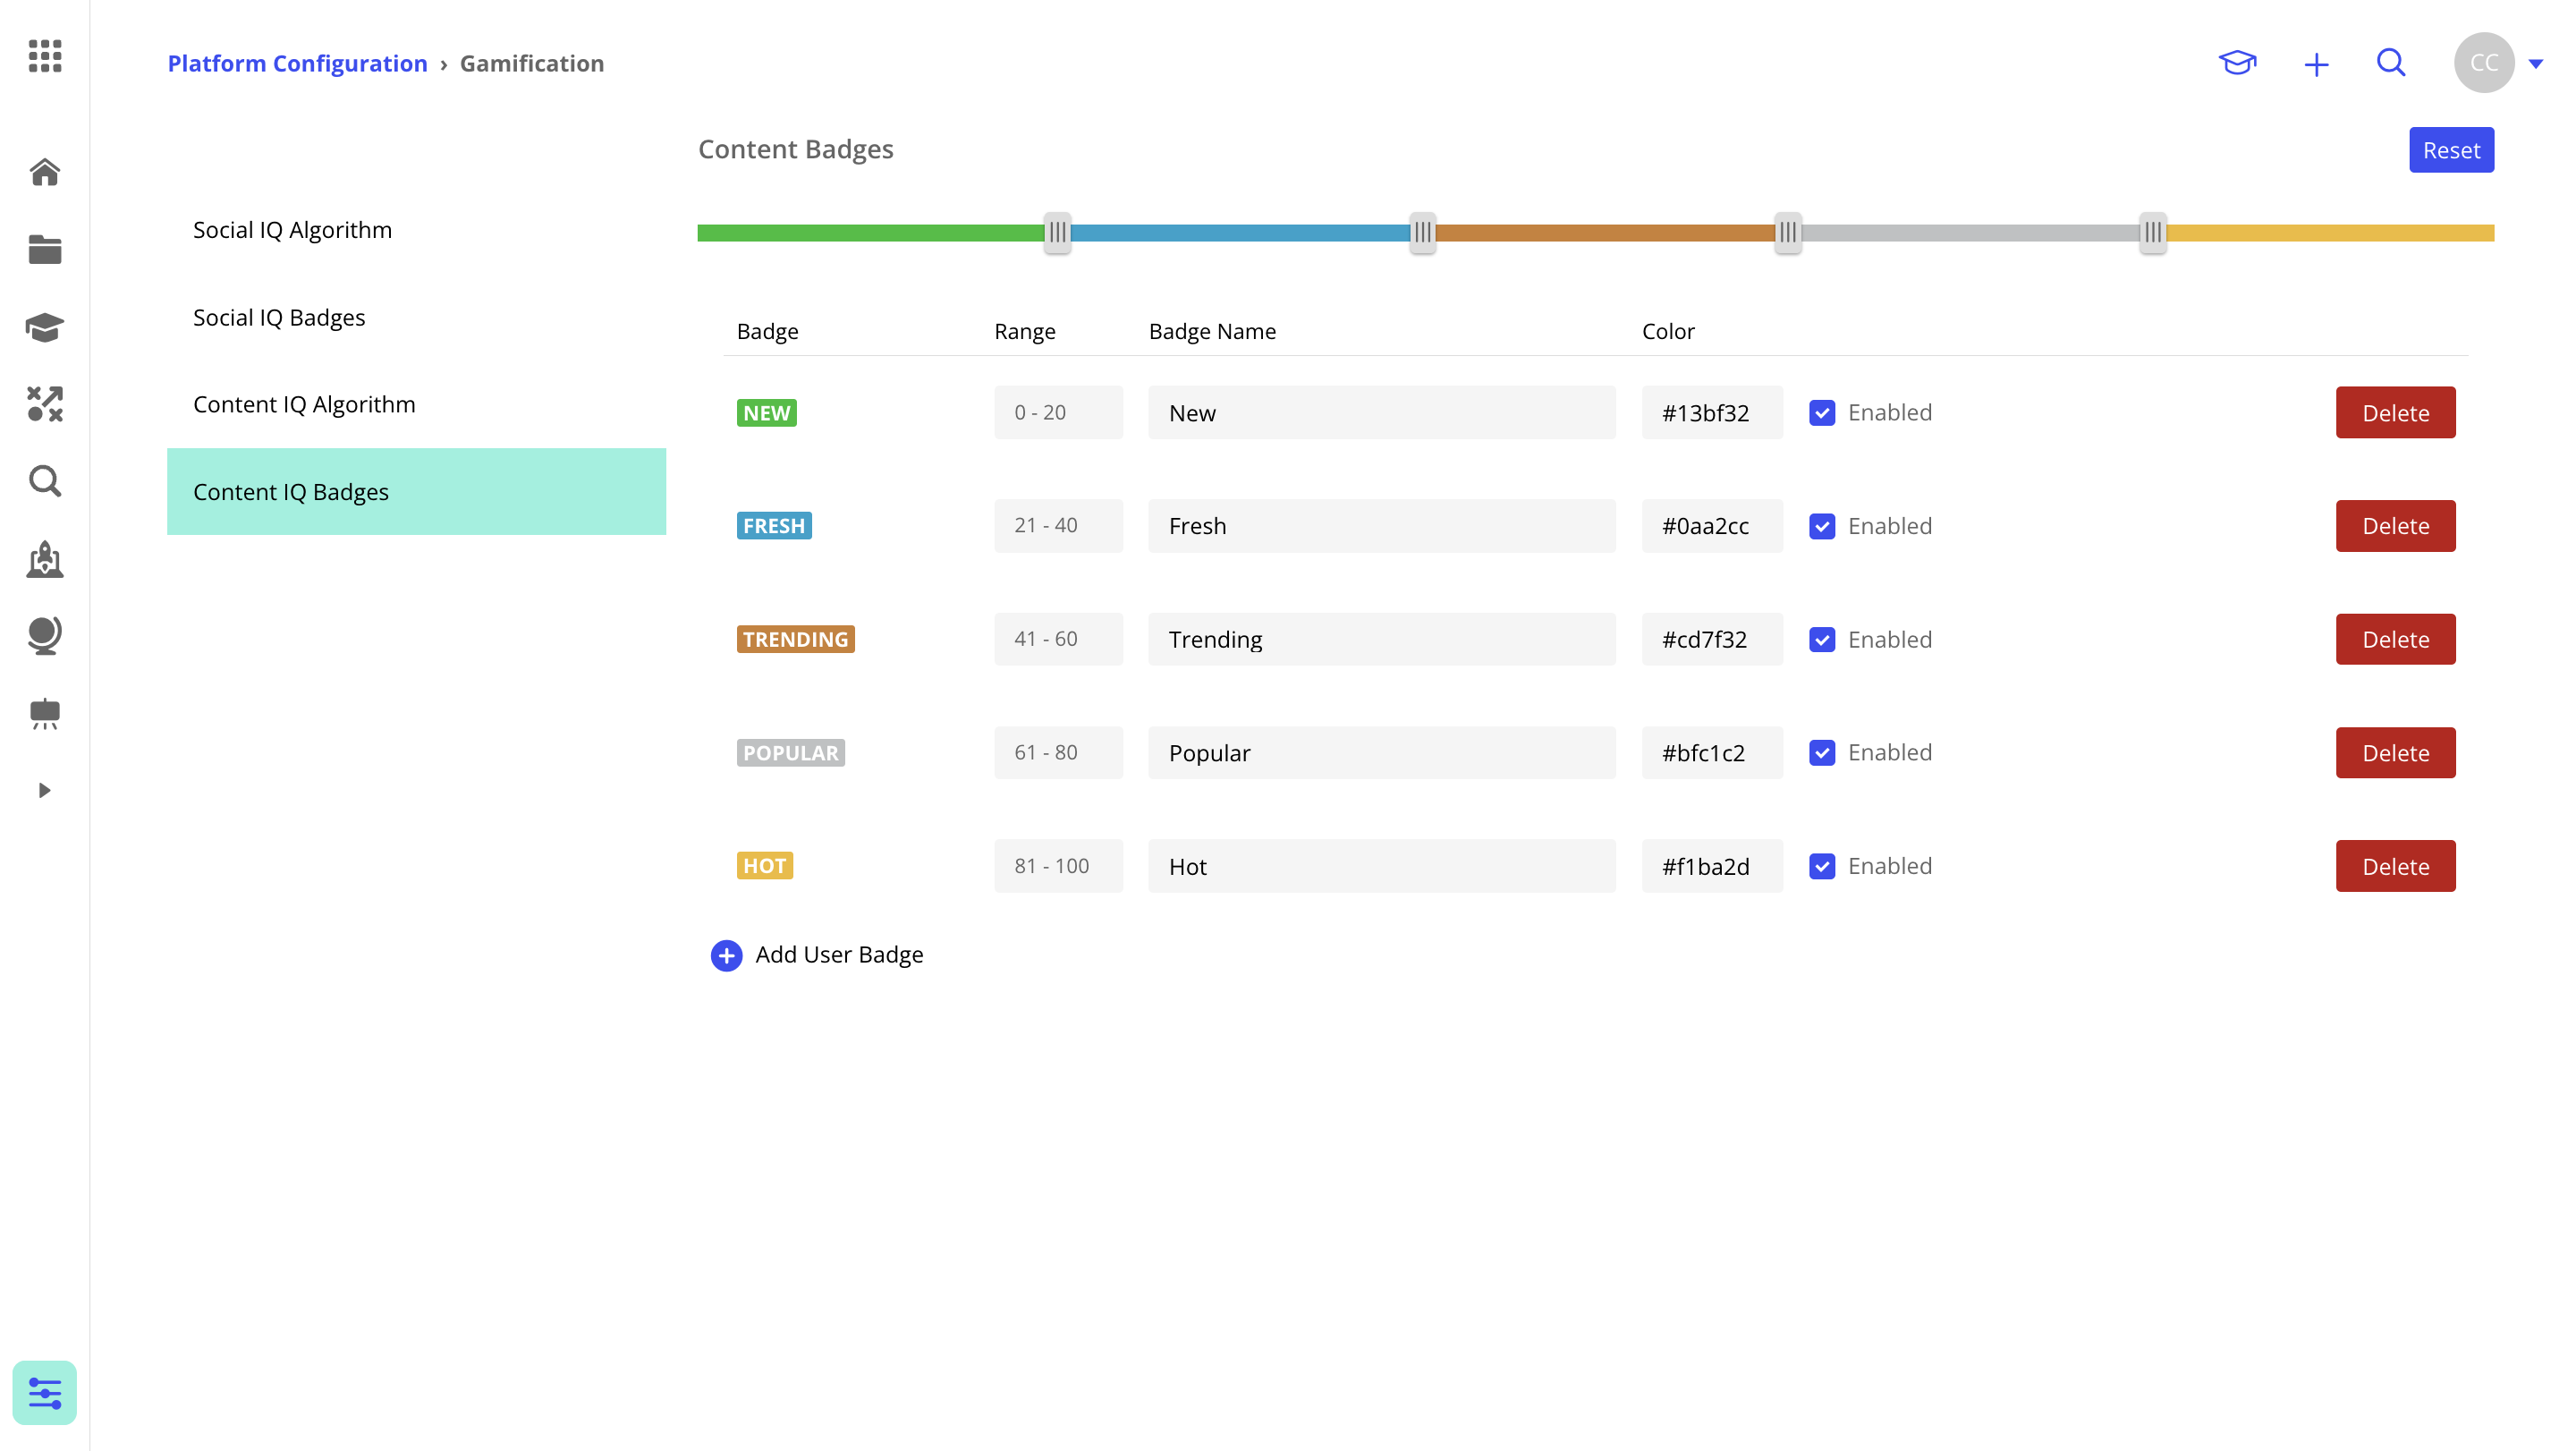Click the top-right search magnifier icon
This screenshot has width=2576, height=1451.
(2390, 63)
